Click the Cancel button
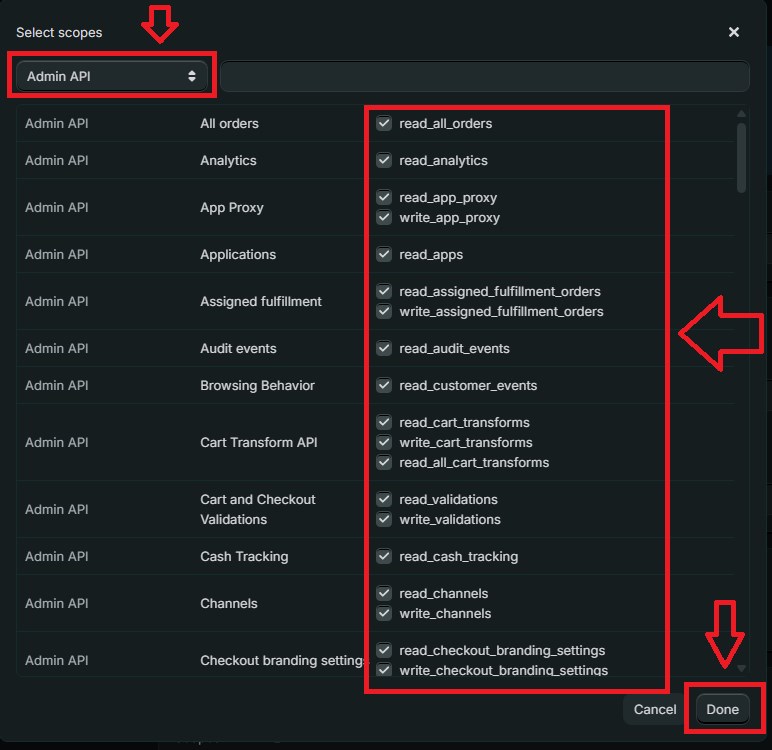This screenshot has width=772, height=750. (x=655, y=710)
